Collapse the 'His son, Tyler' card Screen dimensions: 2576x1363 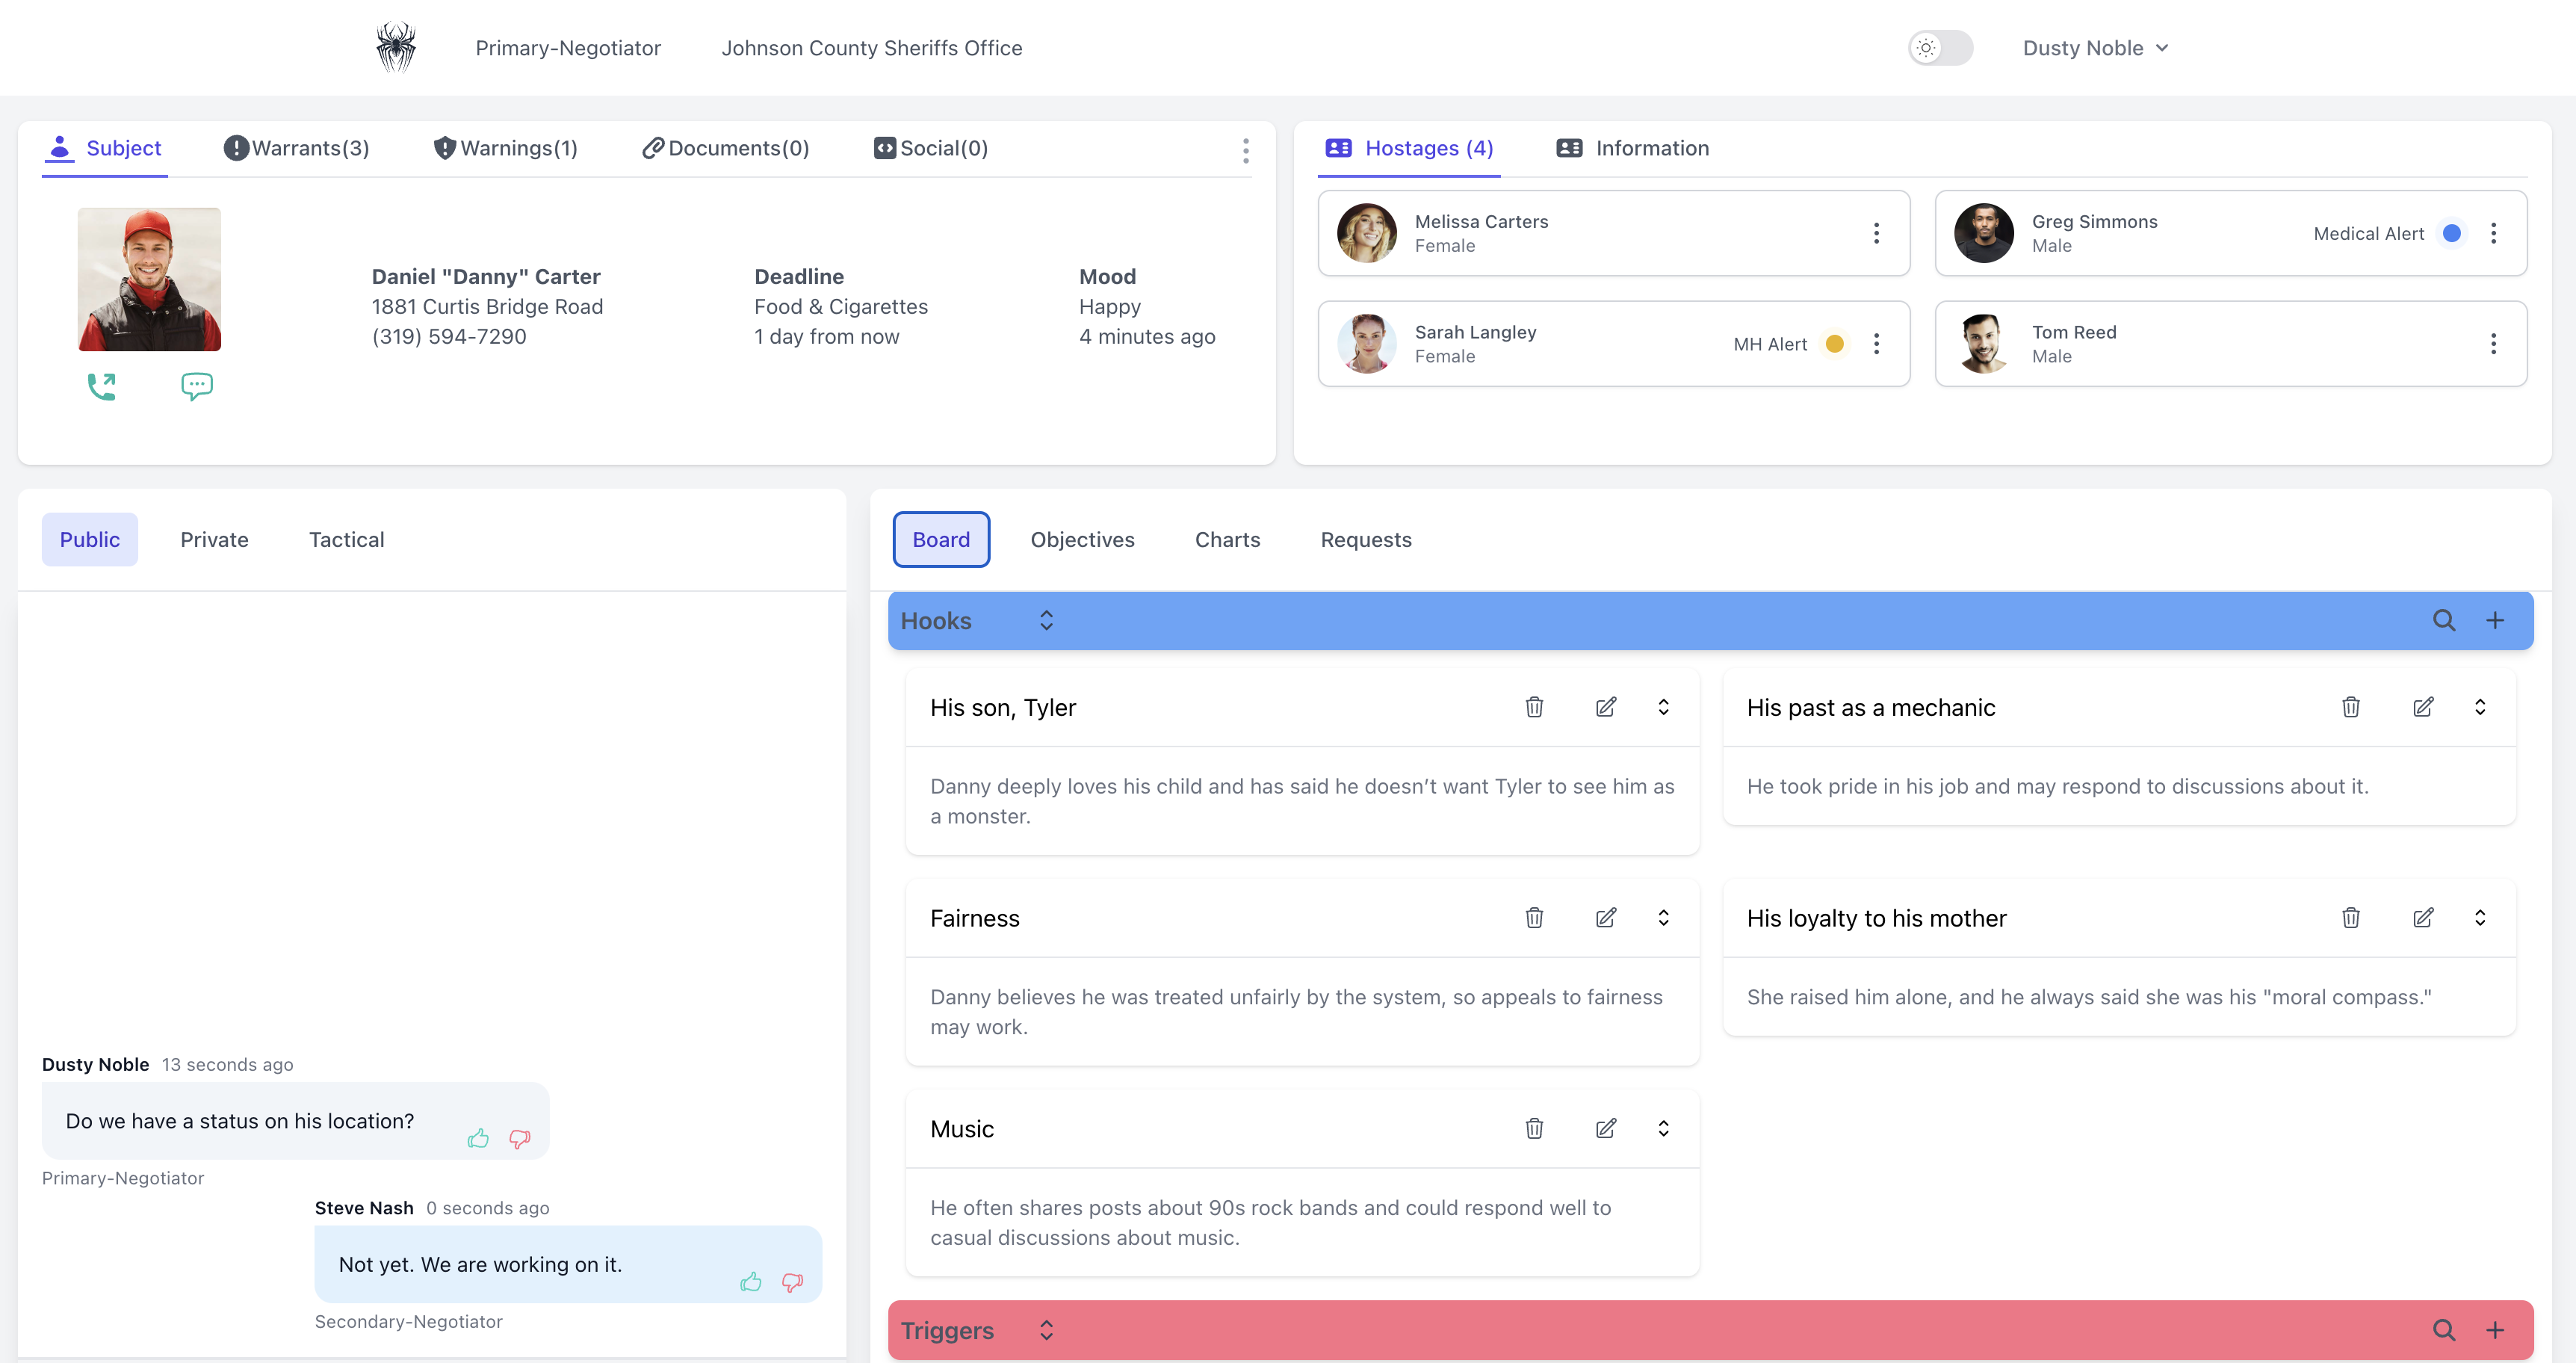(1663, 707)
